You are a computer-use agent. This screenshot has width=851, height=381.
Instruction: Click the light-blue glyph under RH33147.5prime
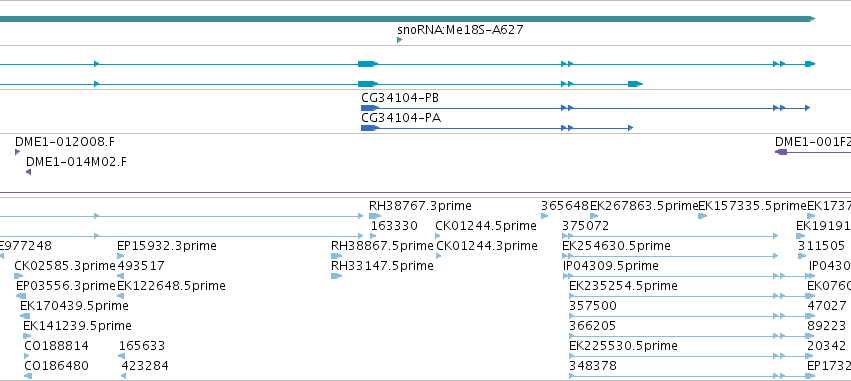point(336,276)
